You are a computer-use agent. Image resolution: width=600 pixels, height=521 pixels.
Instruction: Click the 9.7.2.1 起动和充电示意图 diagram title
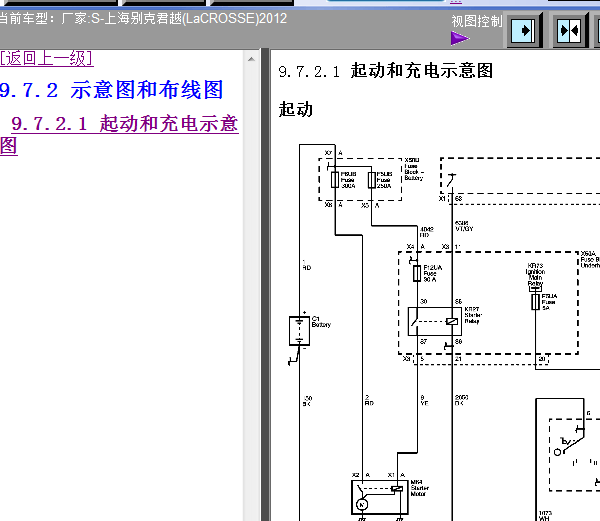pos(386,71)
